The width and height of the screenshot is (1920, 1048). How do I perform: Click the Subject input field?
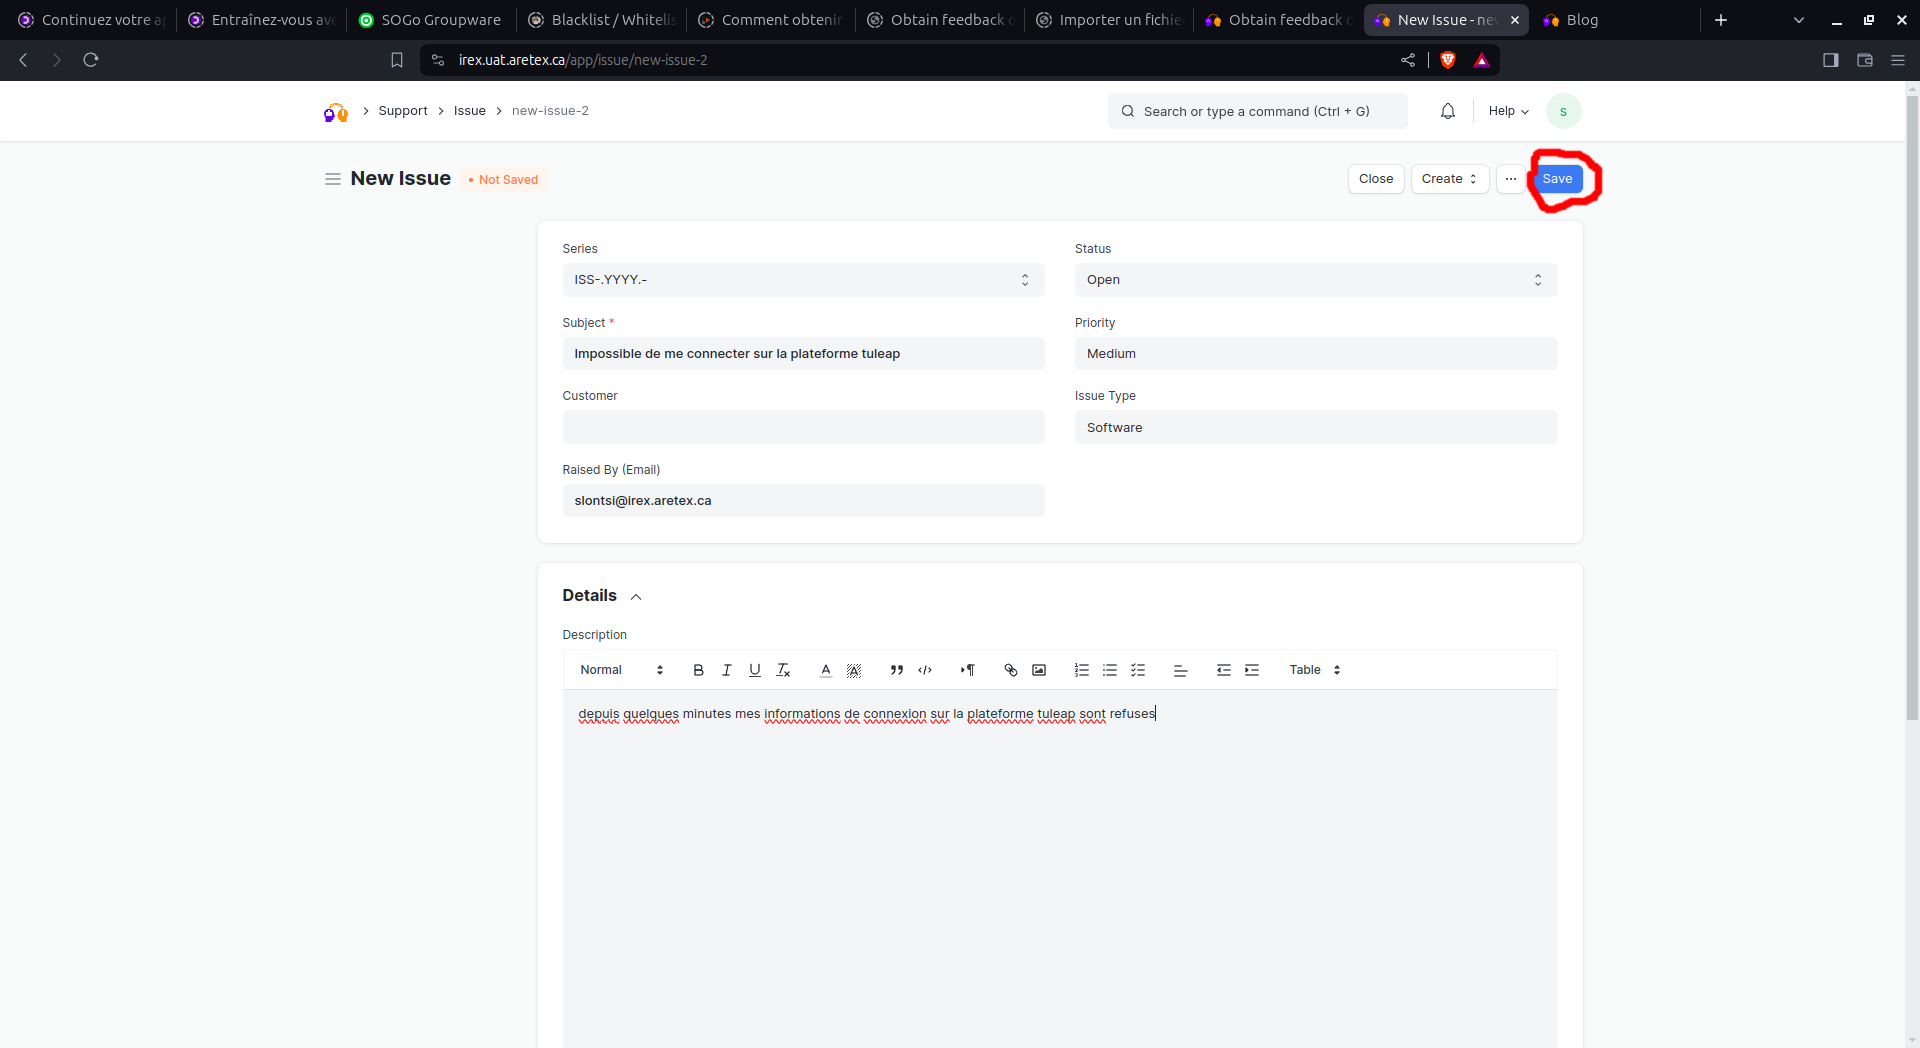pos(803,354)
